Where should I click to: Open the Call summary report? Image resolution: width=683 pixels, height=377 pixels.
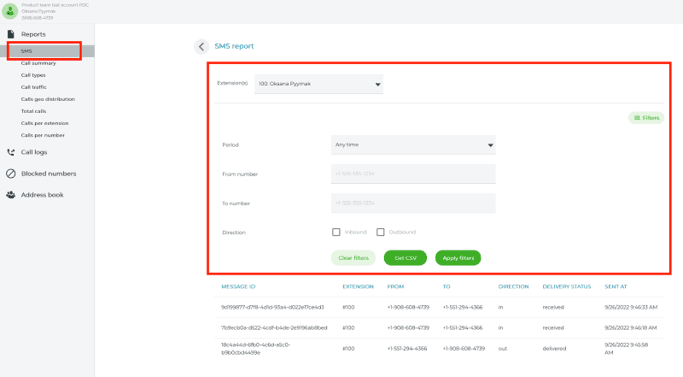point(38,63)
